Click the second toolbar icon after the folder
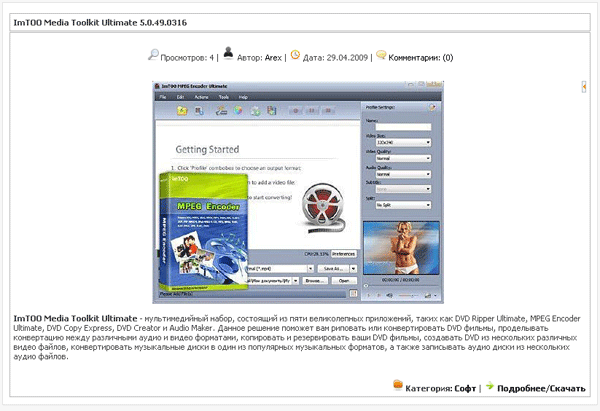The image size is (600, 411). (x=199, y=111)
